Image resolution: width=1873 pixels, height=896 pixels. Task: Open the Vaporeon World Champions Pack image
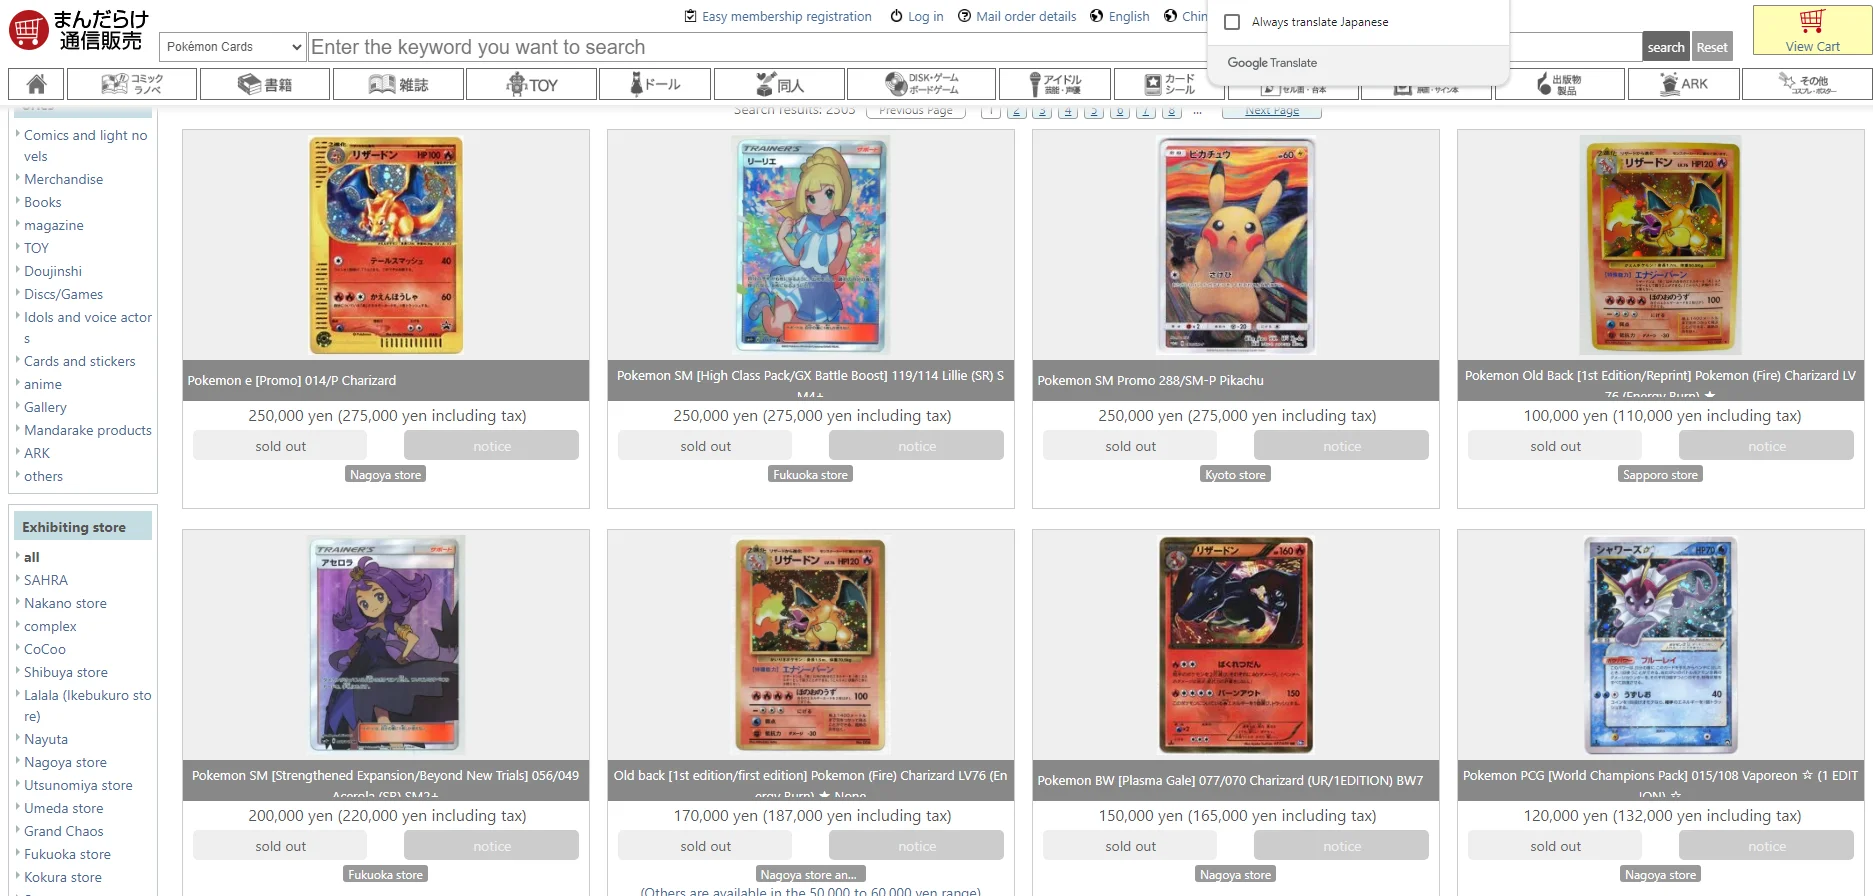tap(1661, 645)
